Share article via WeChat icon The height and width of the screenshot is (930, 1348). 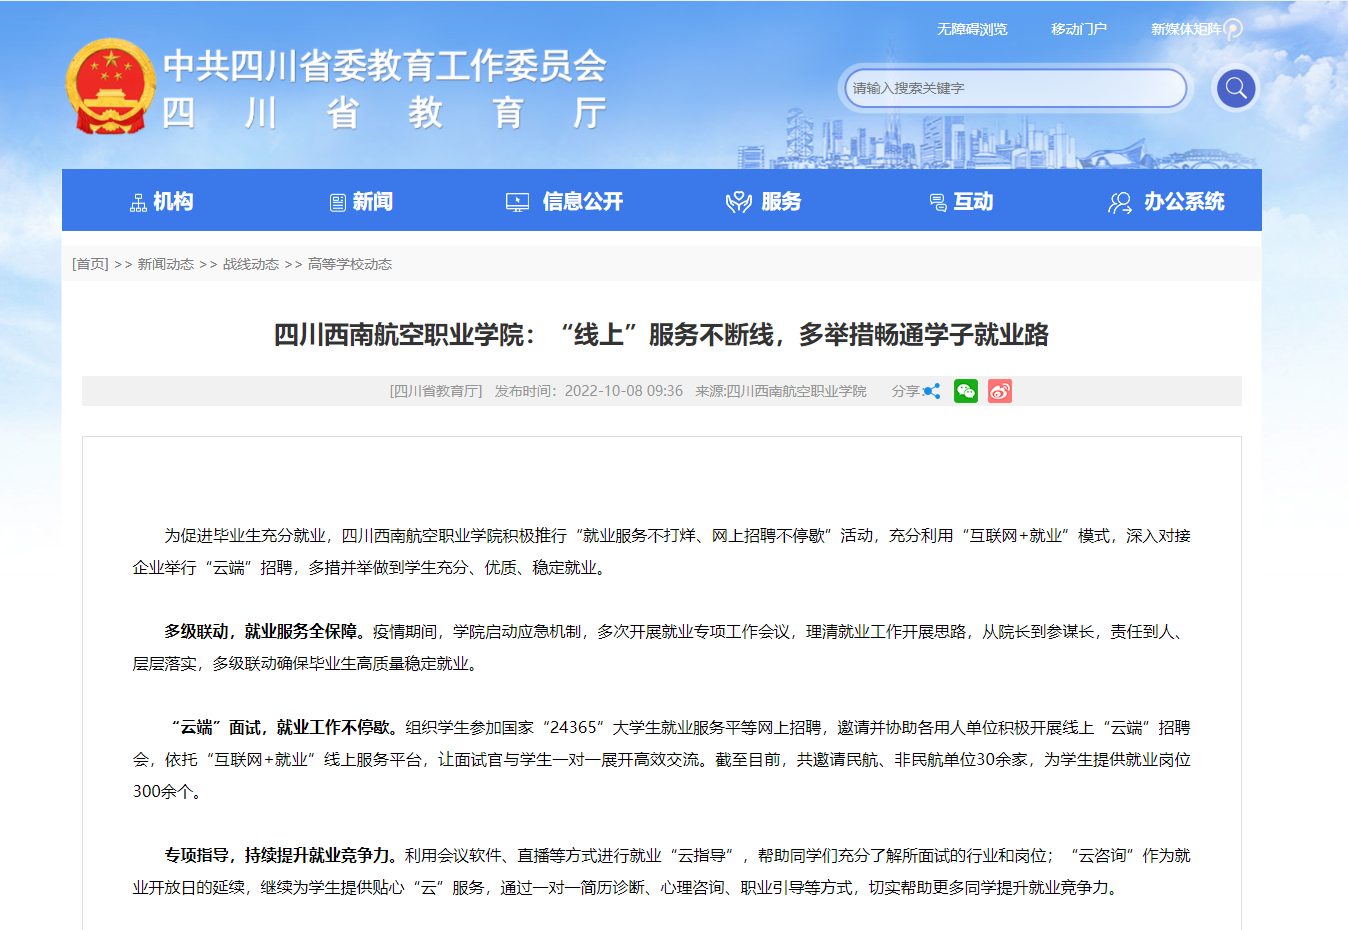[965, 391]
